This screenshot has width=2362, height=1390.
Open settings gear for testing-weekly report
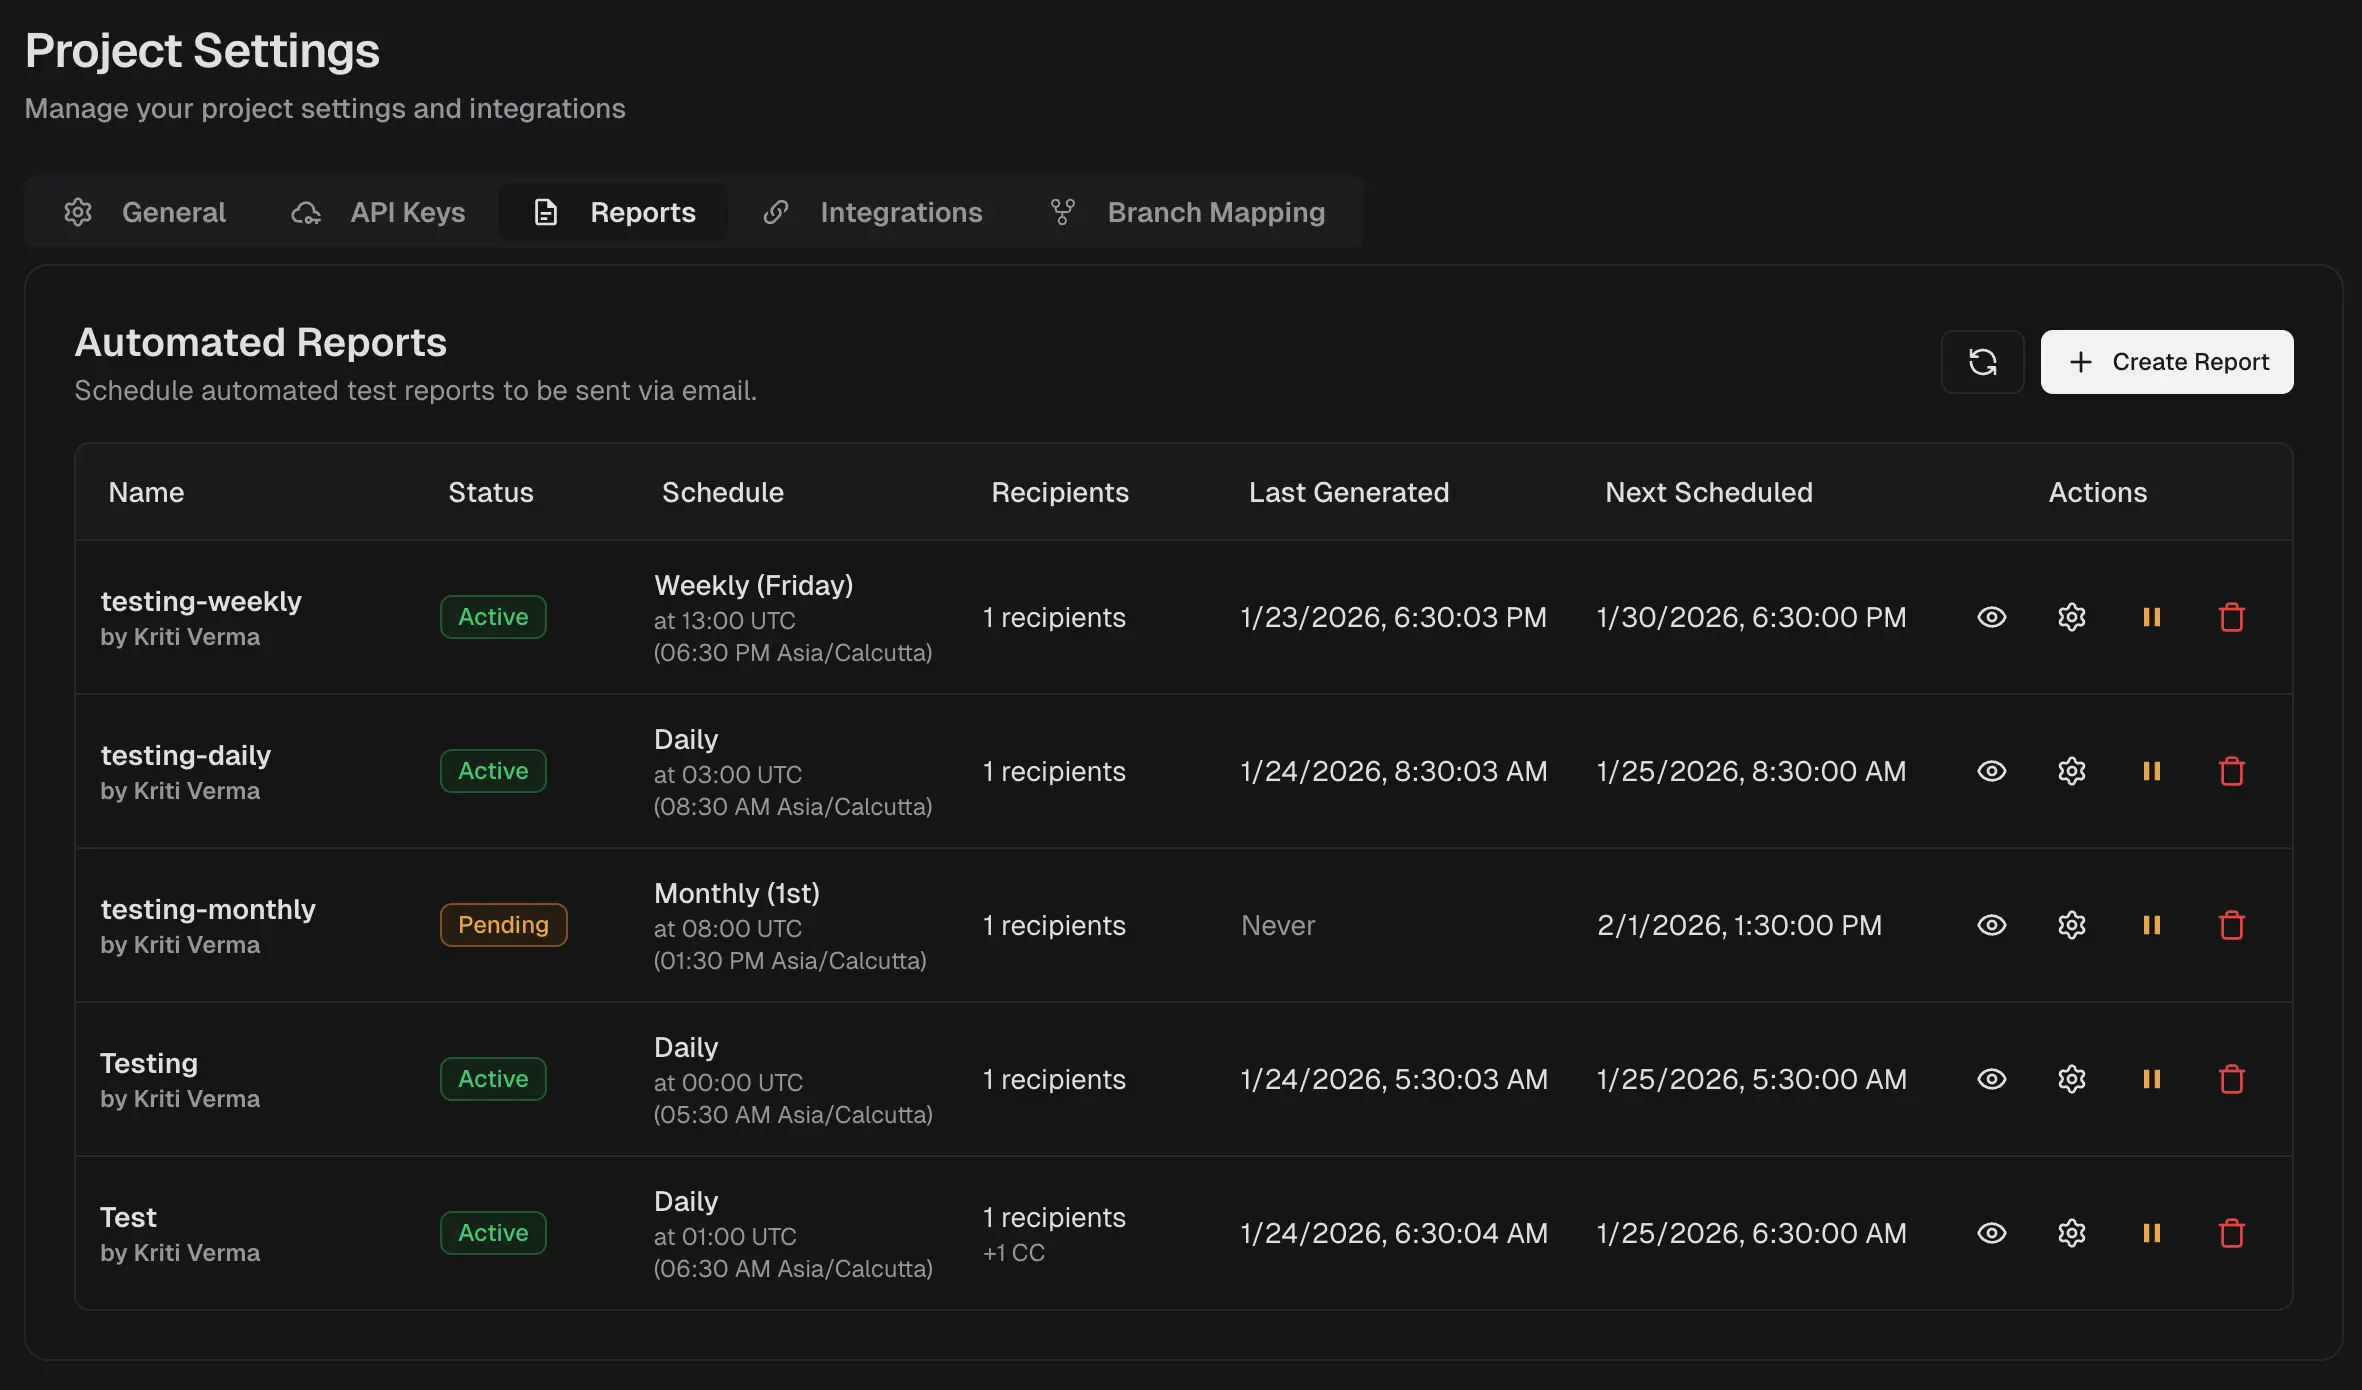coord(2071,617)
